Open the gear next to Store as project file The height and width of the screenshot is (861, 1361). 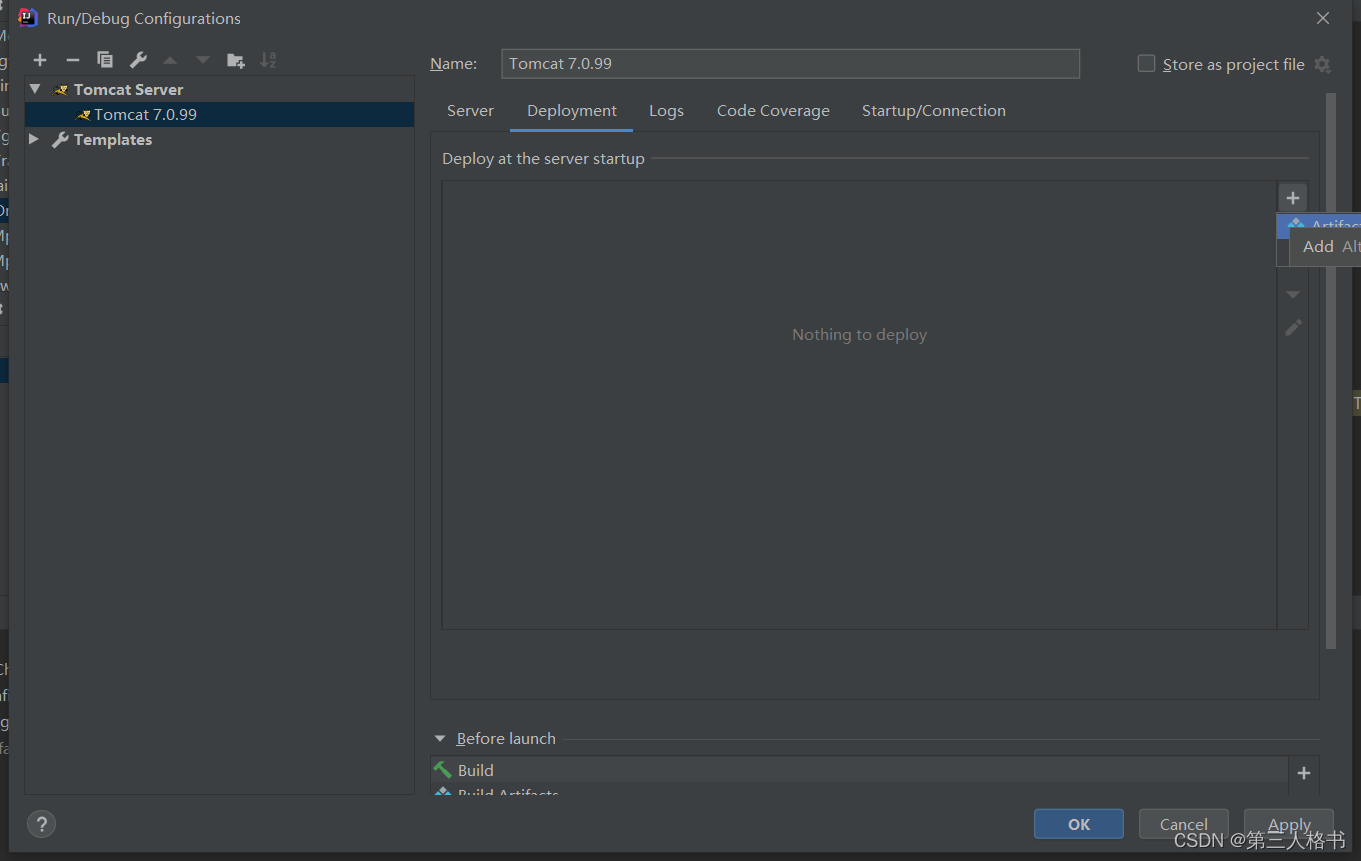(1322, 64)
